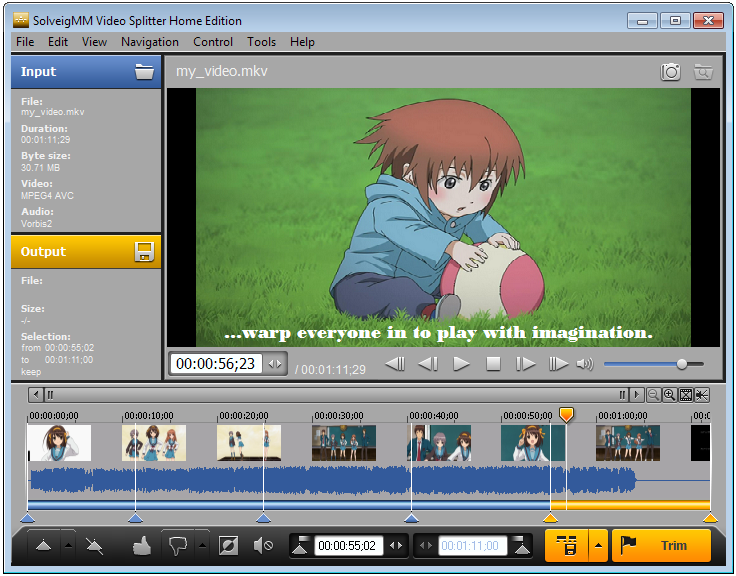The width and height of the screenshot is (736, 576).
Task: Jump to next marker forward button
Action: click(x=558, y=364)
